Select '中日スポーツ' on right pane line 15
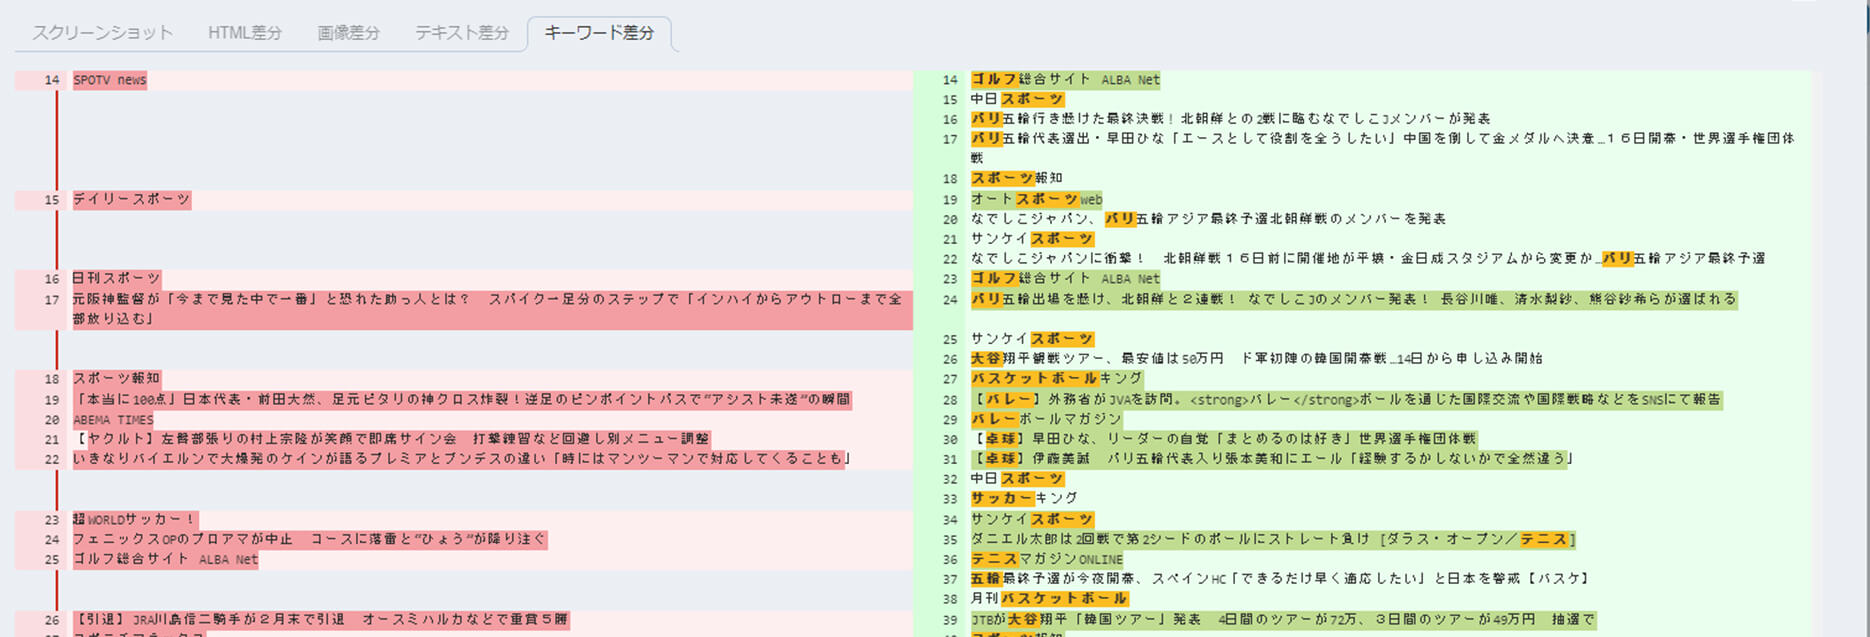Viewport: 1870px width, 637px height. tap(1017, 100)
